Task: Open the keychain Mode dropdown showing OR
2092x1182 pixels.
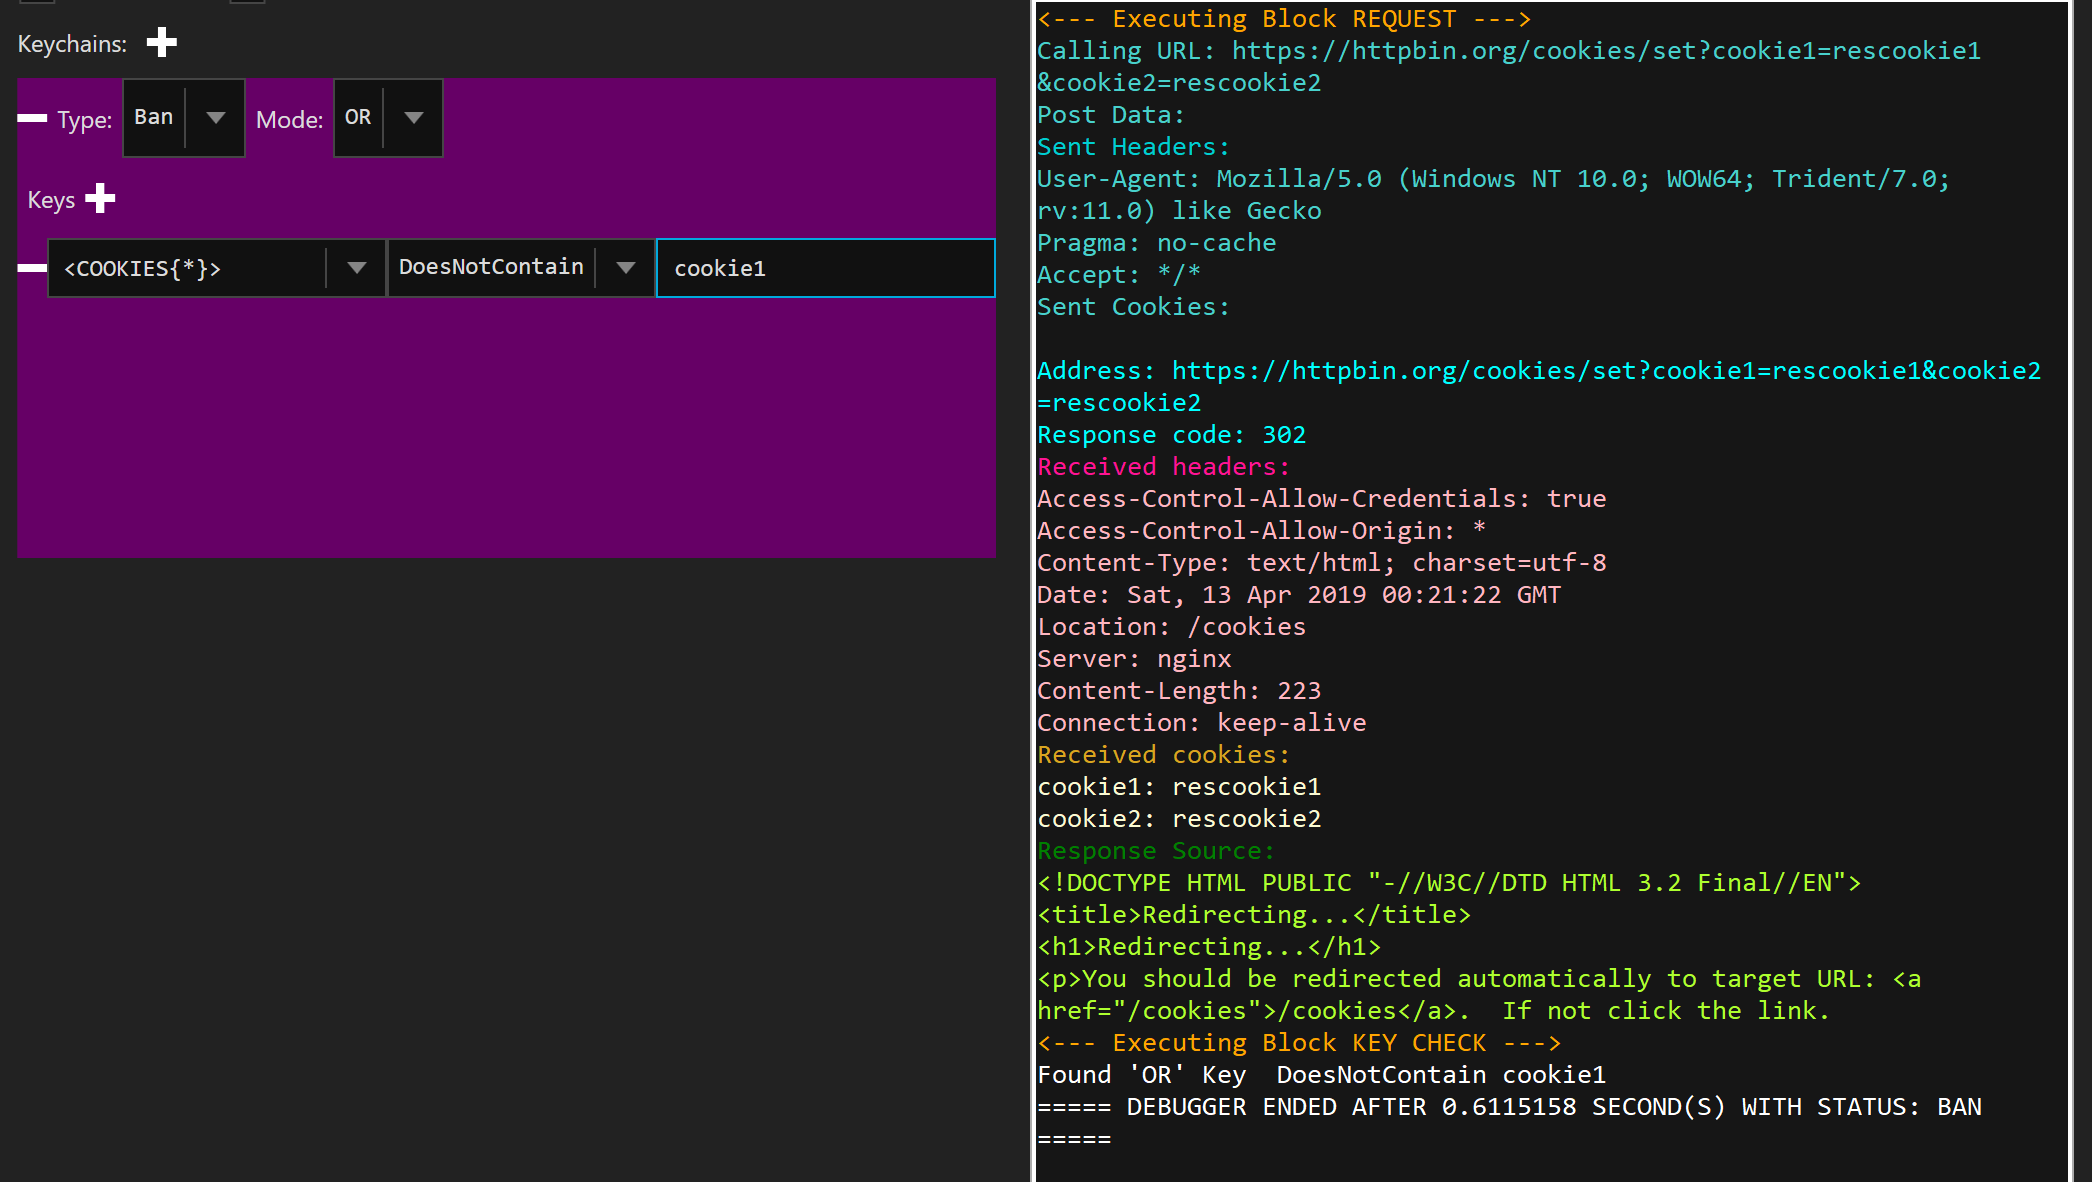Action: (413, 117)
